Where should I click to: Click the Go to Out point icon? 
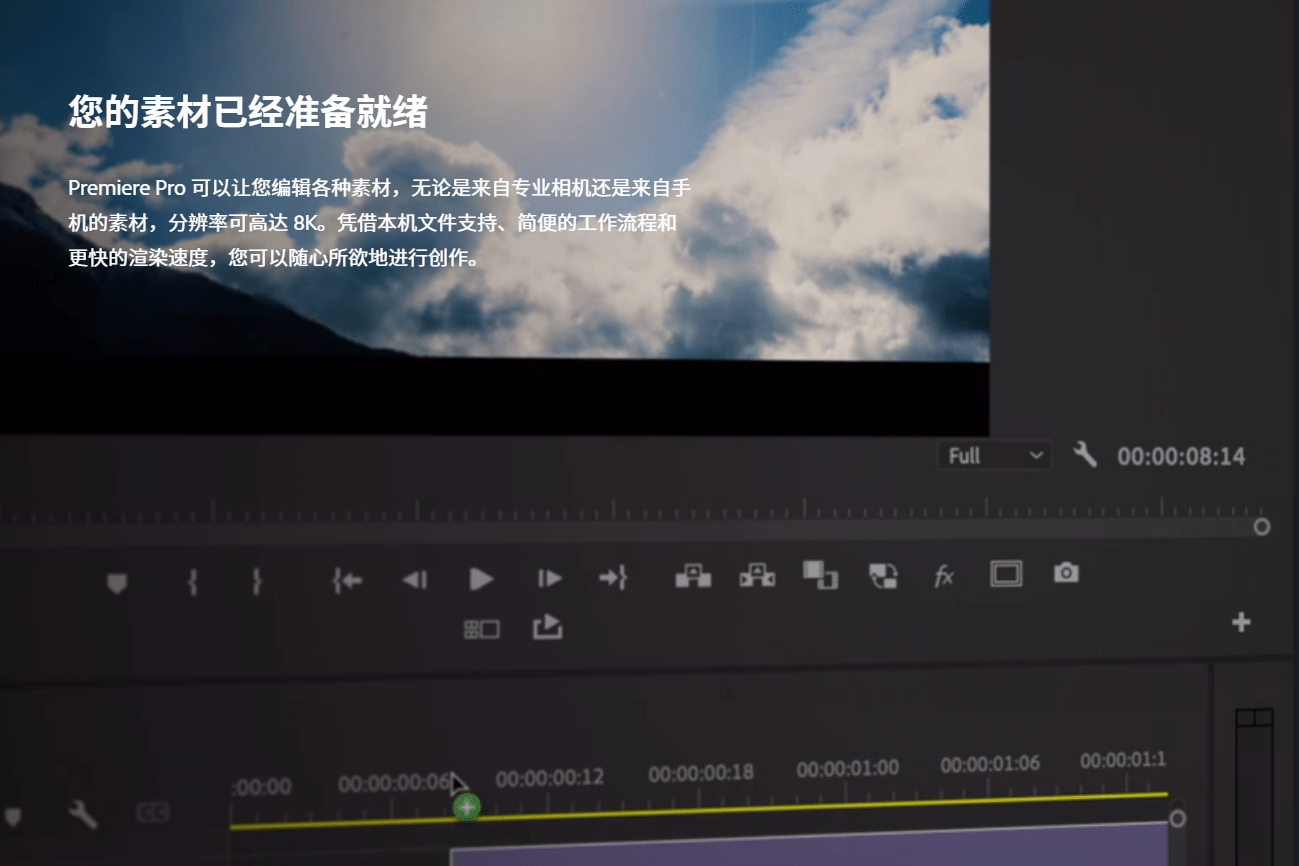coord(612,577)
